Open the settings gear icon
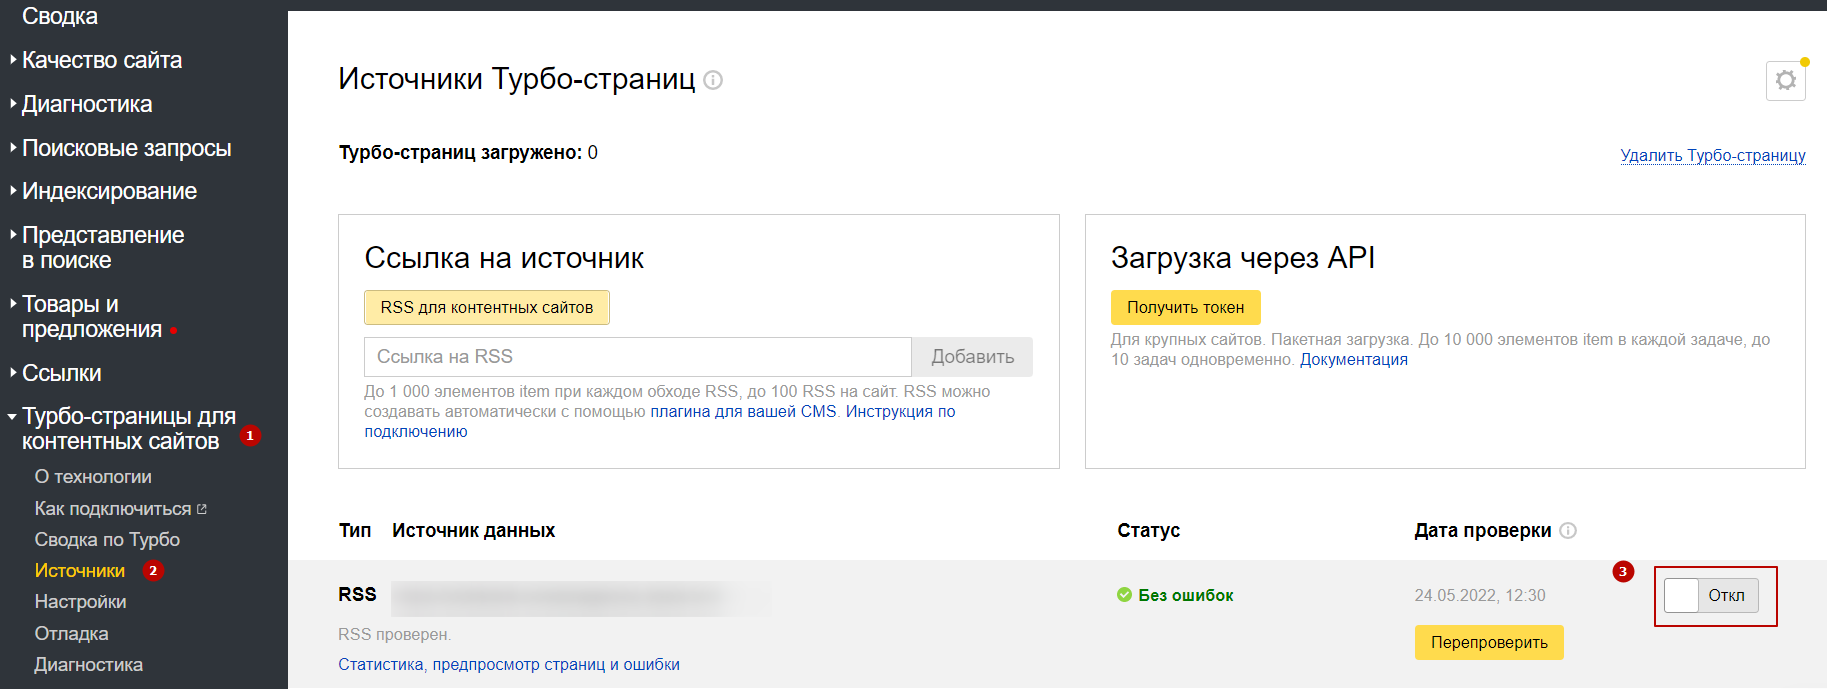 pos(1785,81)
